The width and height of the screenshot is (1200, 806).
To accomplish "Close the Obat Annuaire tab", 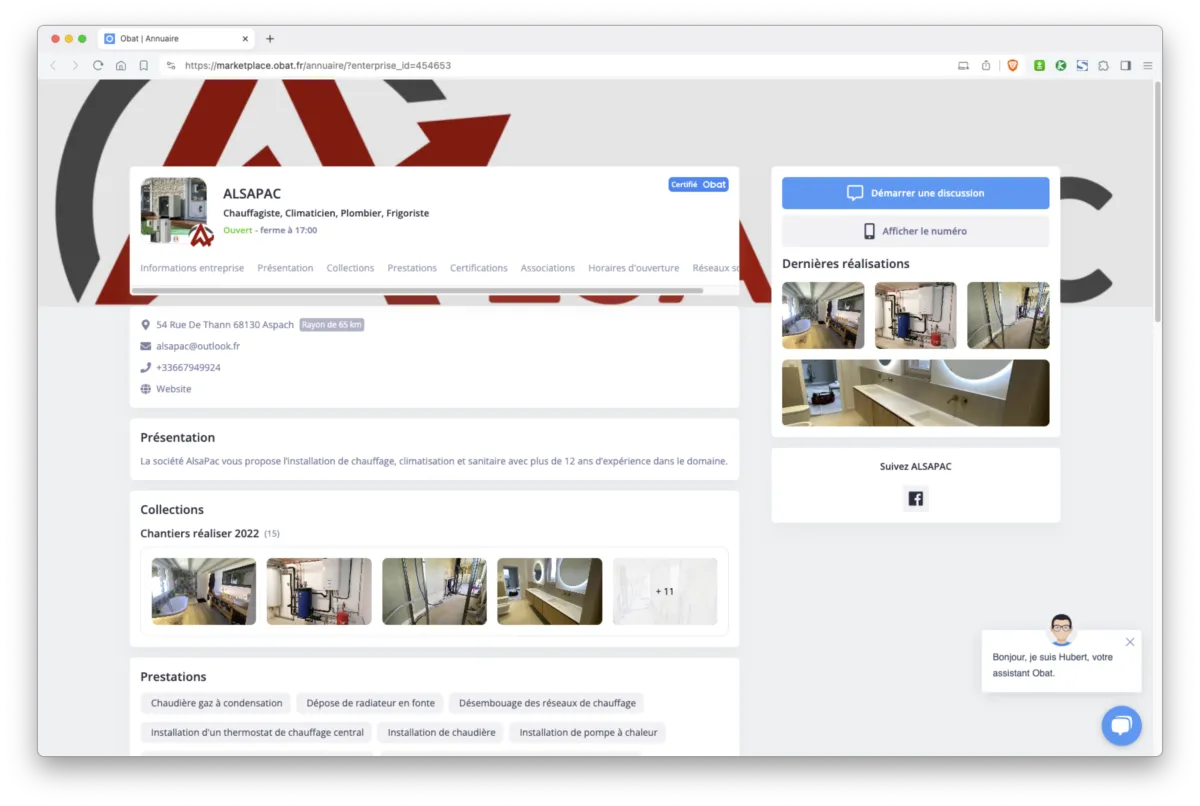I will [x=245, y=39].
